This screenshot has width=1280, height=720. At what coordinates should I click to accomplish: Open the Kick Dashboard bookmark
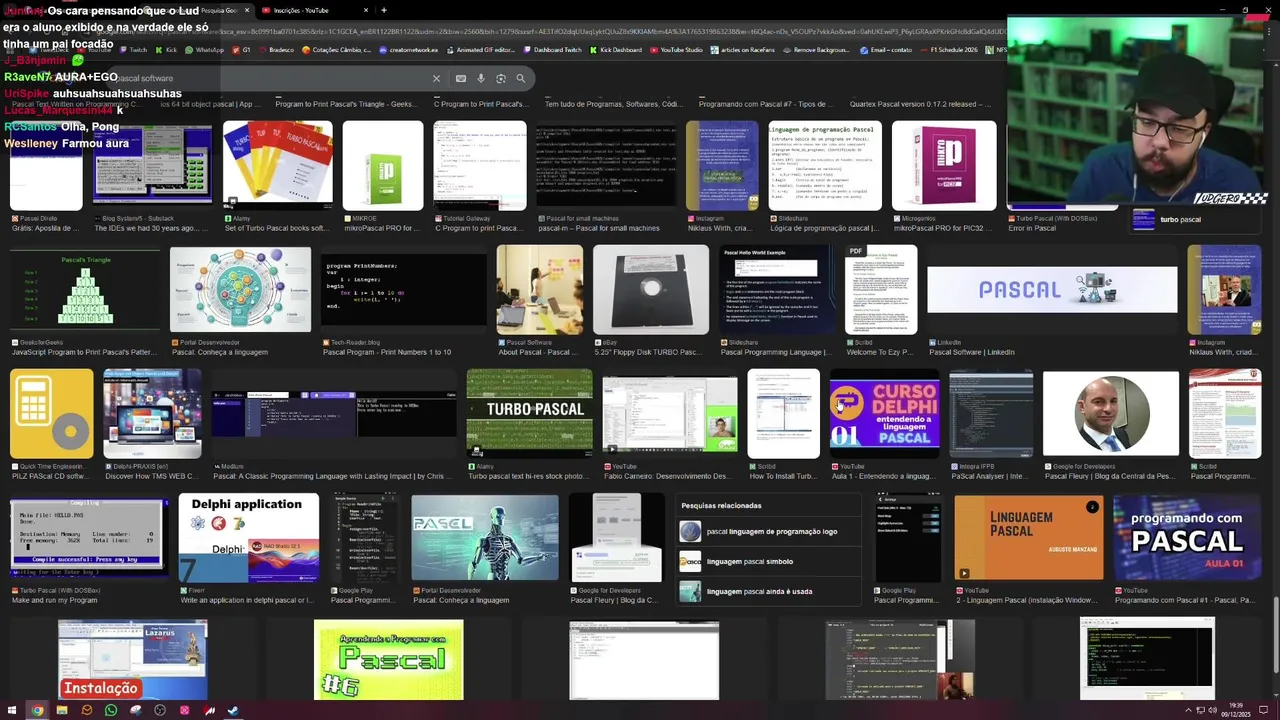[x=616, y=49]
